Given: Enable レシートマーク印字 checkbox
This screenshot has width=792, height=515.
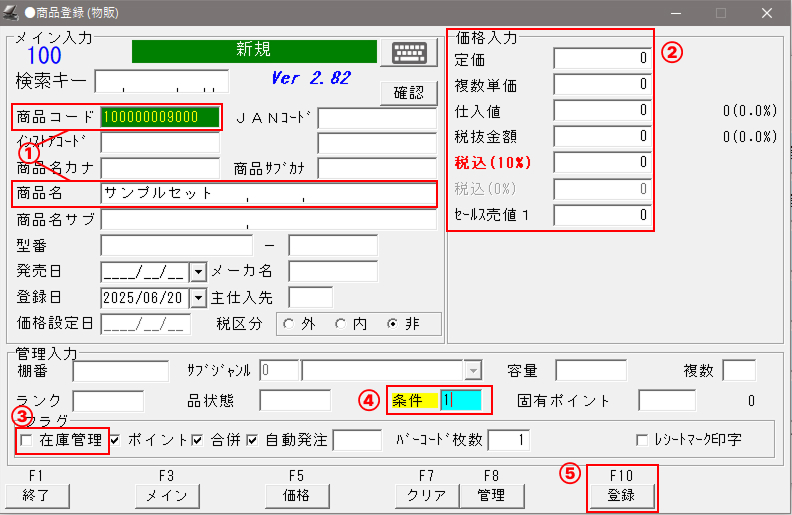Looking at the screenshot, I should point(643,440).
